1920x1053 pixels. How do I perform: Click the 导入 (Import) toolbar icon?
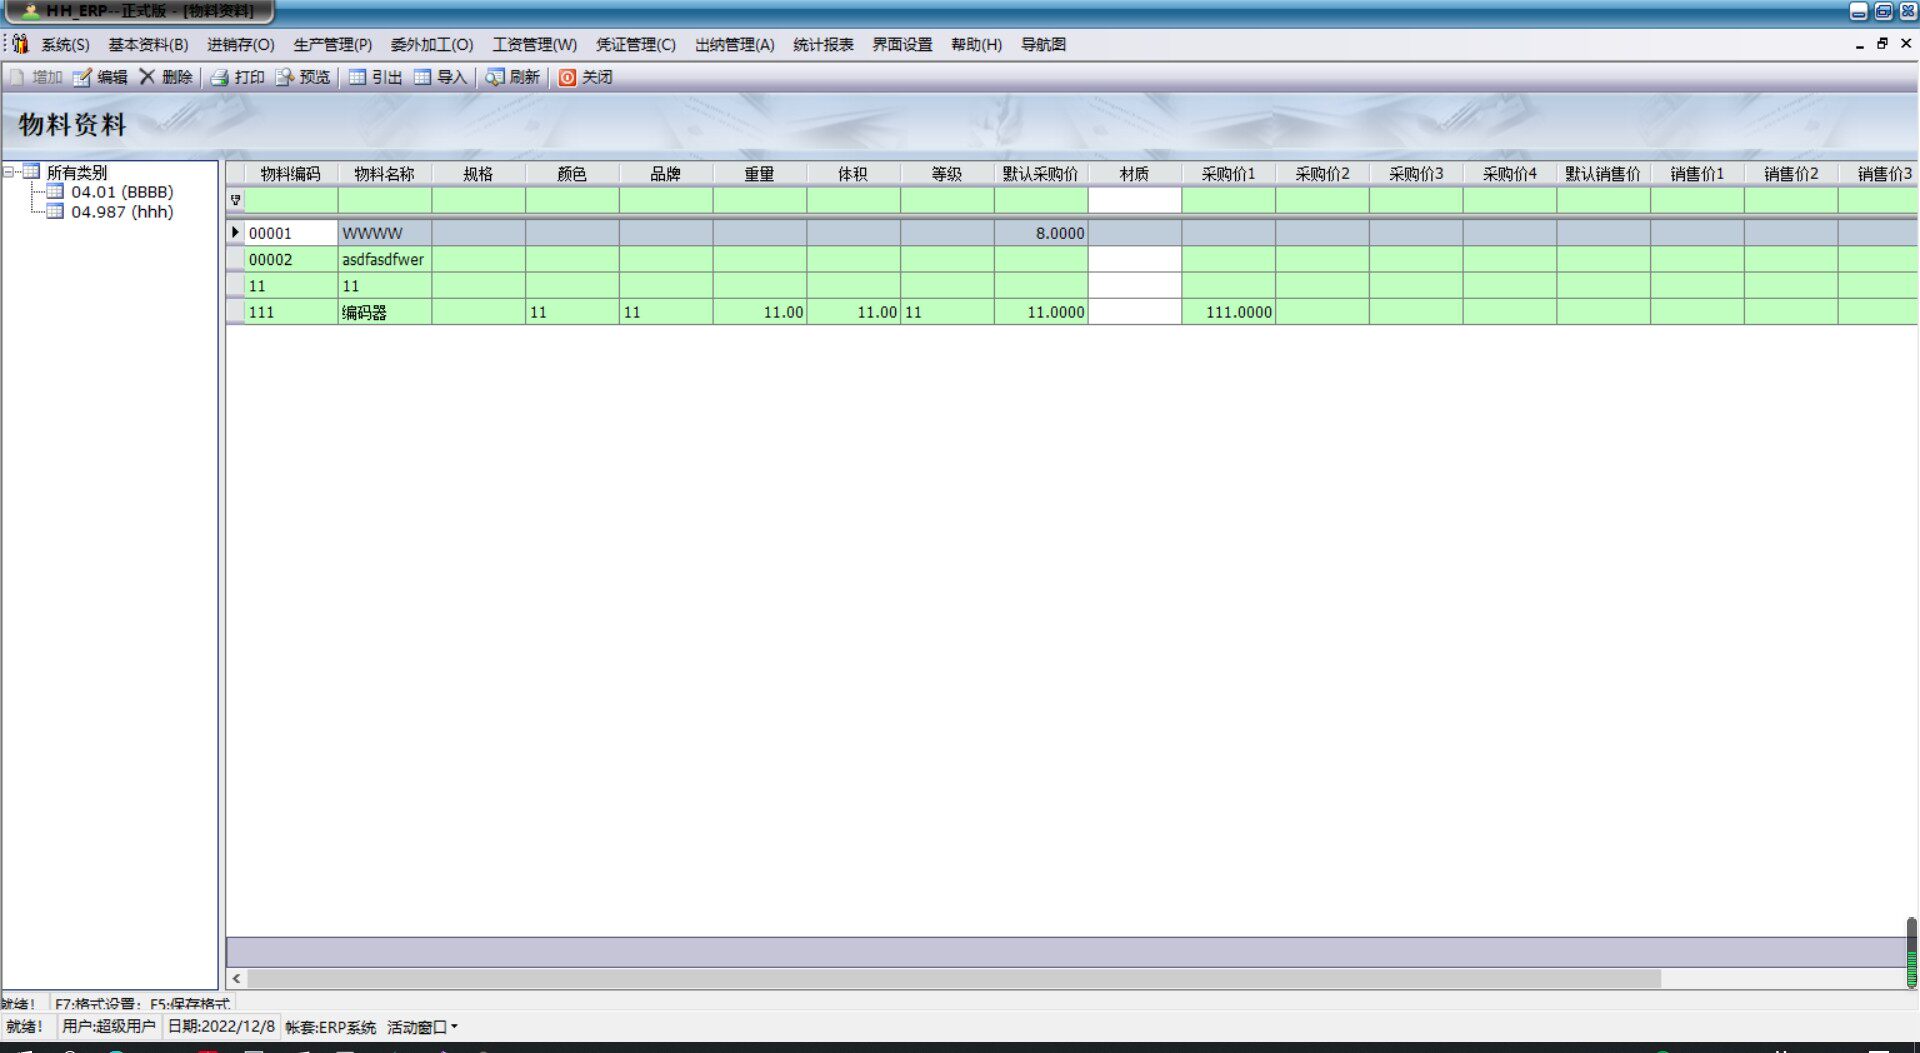tap(423, 77)
